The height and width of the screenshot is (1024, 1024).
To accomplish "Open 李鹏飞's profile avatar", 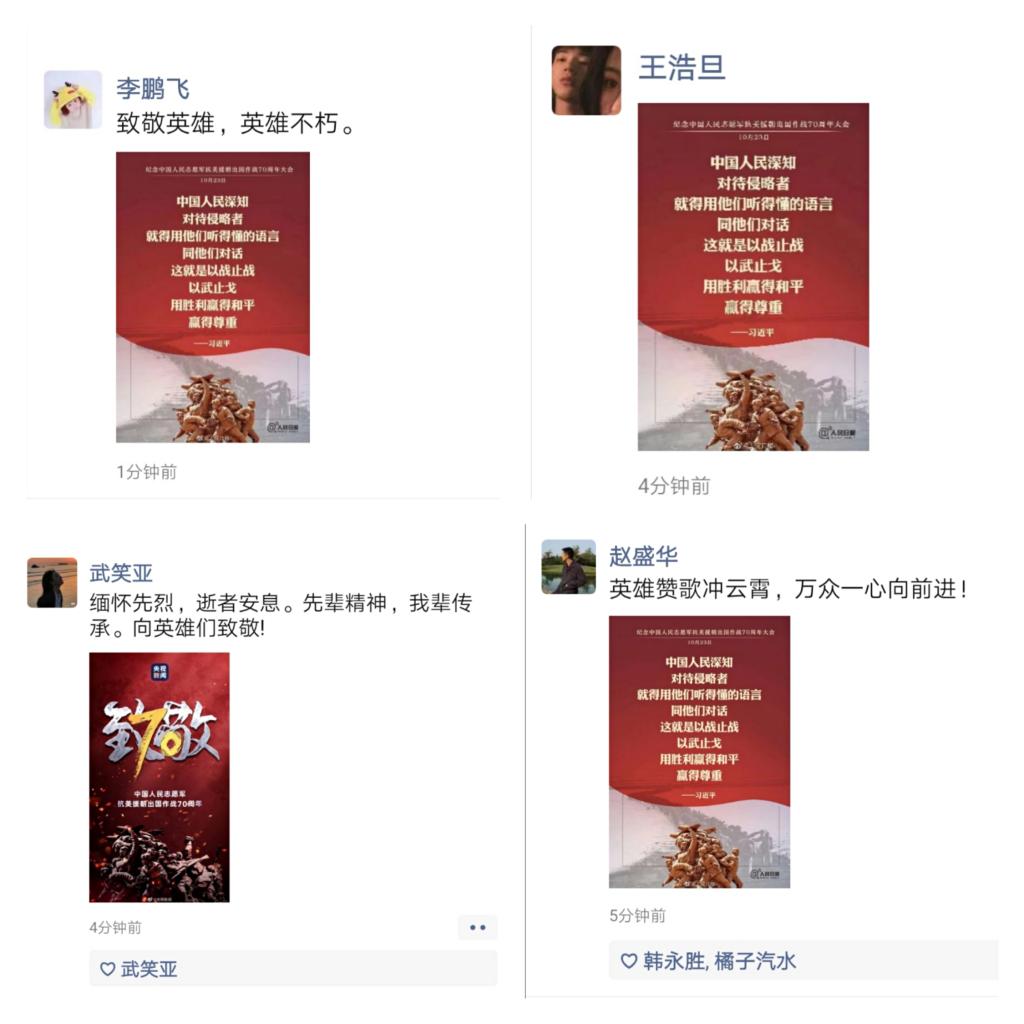I will tap(72, 99).
